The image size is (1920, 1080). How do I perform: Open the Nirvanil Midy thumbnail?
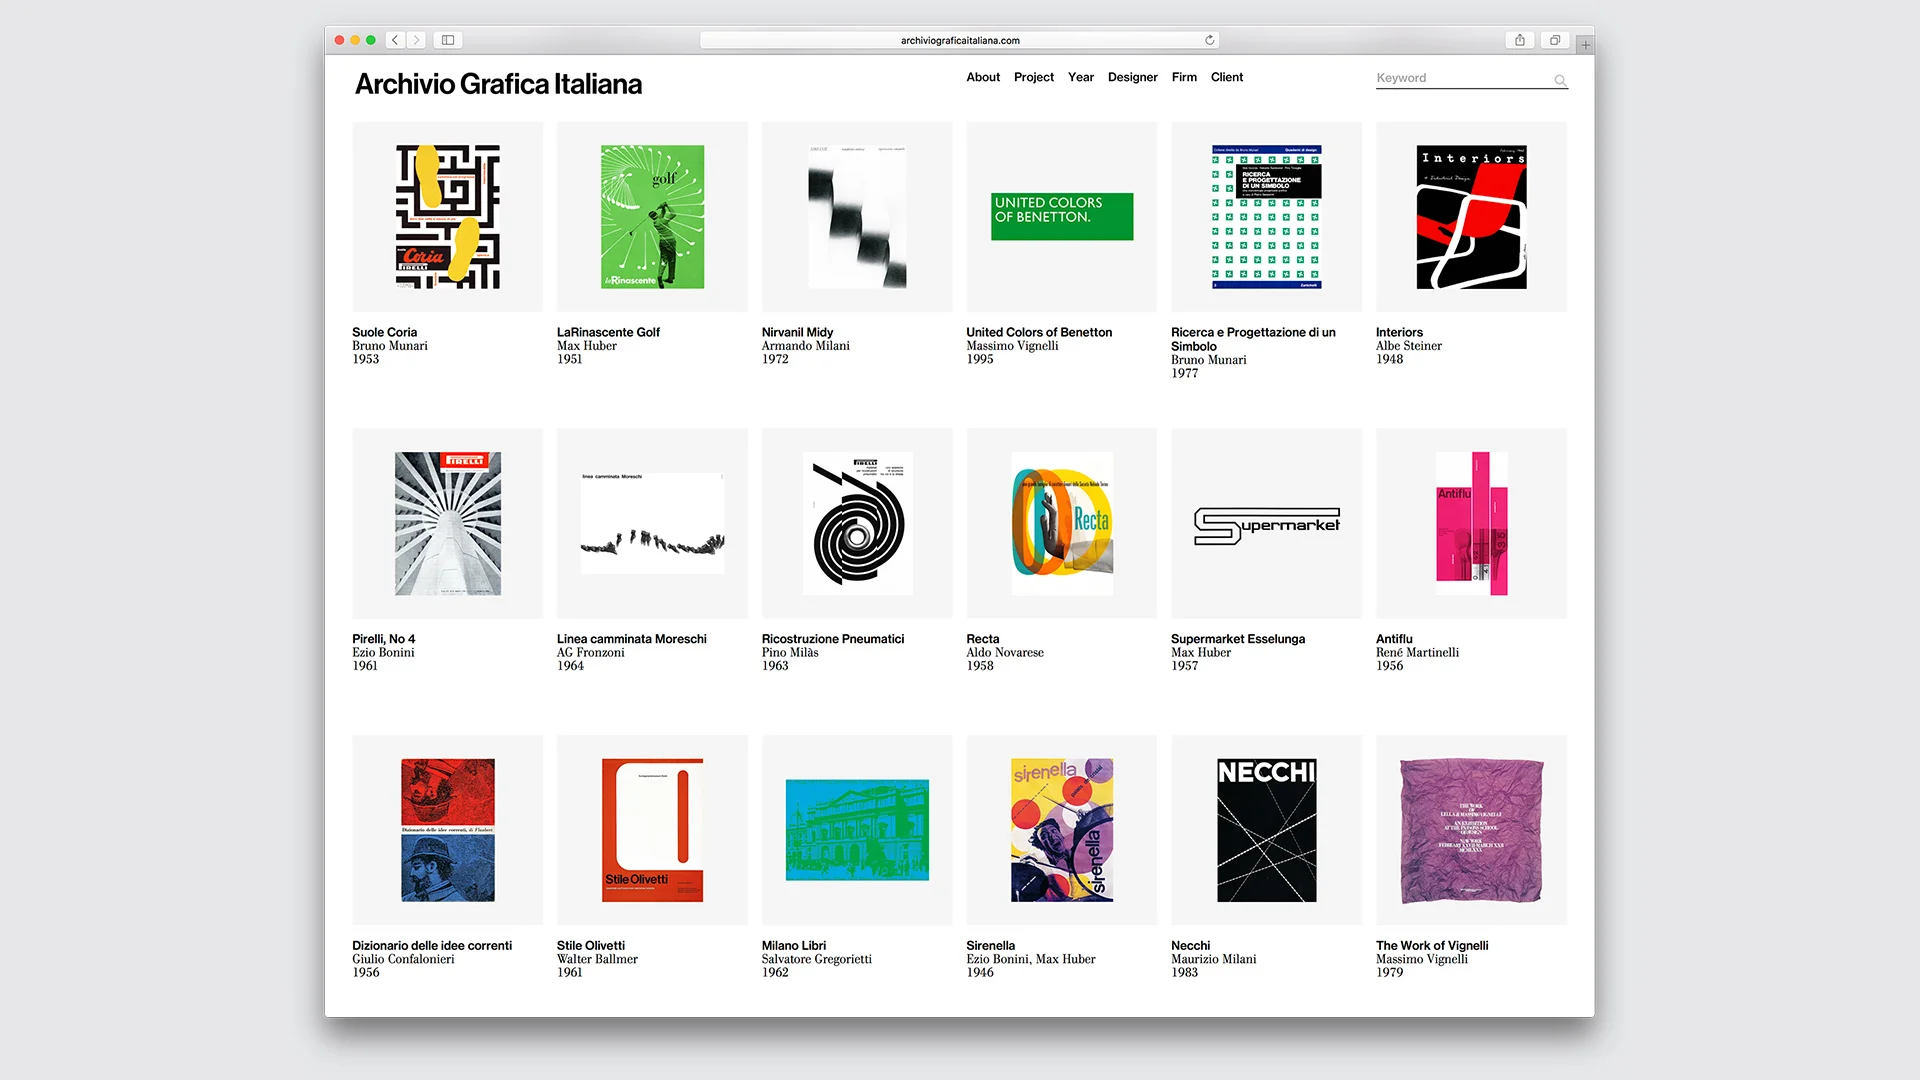pyautogui.click(x=857, y=217)
